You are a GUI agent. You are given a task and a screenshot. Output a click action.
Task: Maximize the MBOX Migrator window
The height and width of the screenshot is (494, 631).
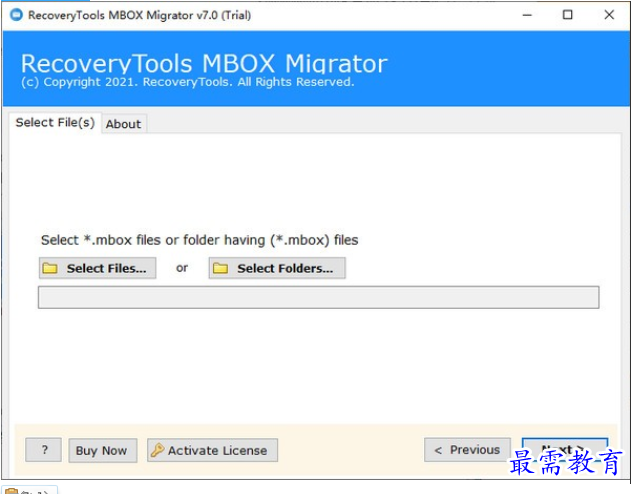point(567,15)
